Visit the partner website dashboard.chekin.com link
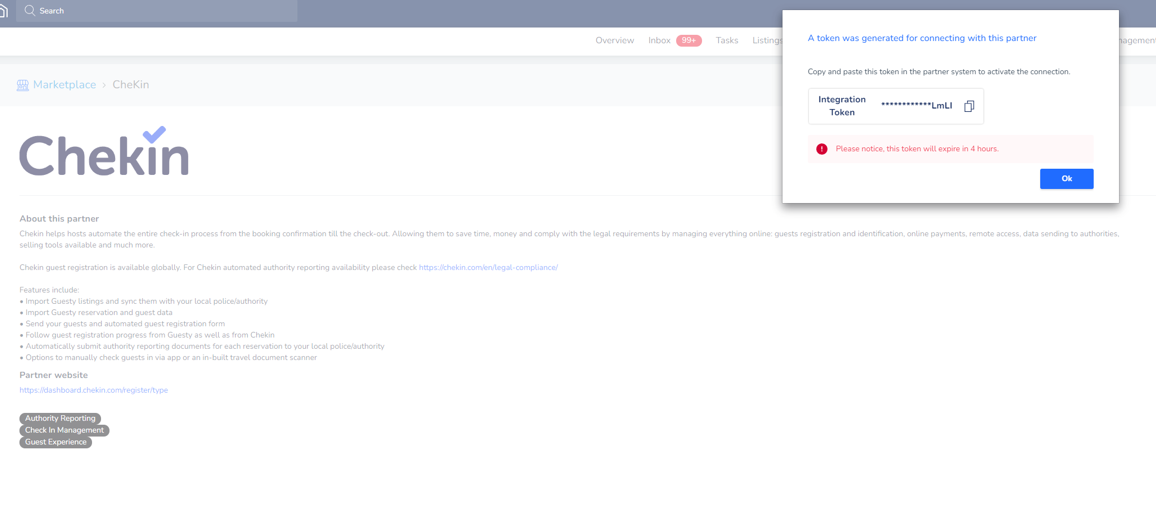Screen dimensions: 1156x505 pyautogui.click(x=93, y=390)
